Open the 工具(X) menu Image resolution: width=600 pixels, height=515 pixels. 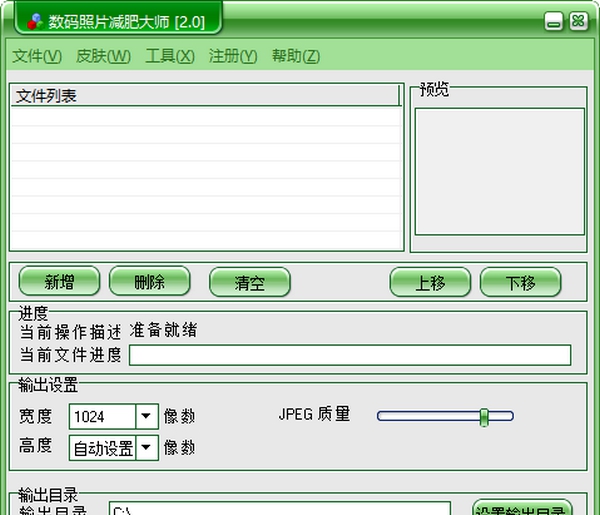[170, 56]
